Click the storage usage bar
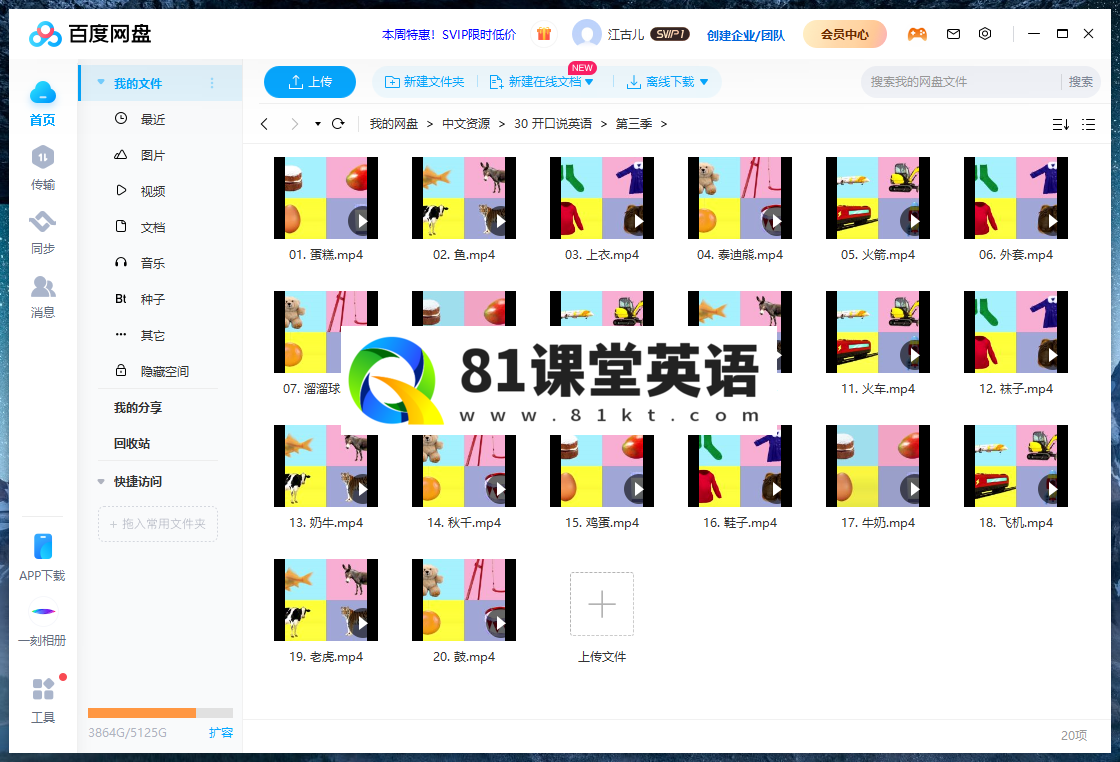This screenshot has height=762, width=1120. 160,713
